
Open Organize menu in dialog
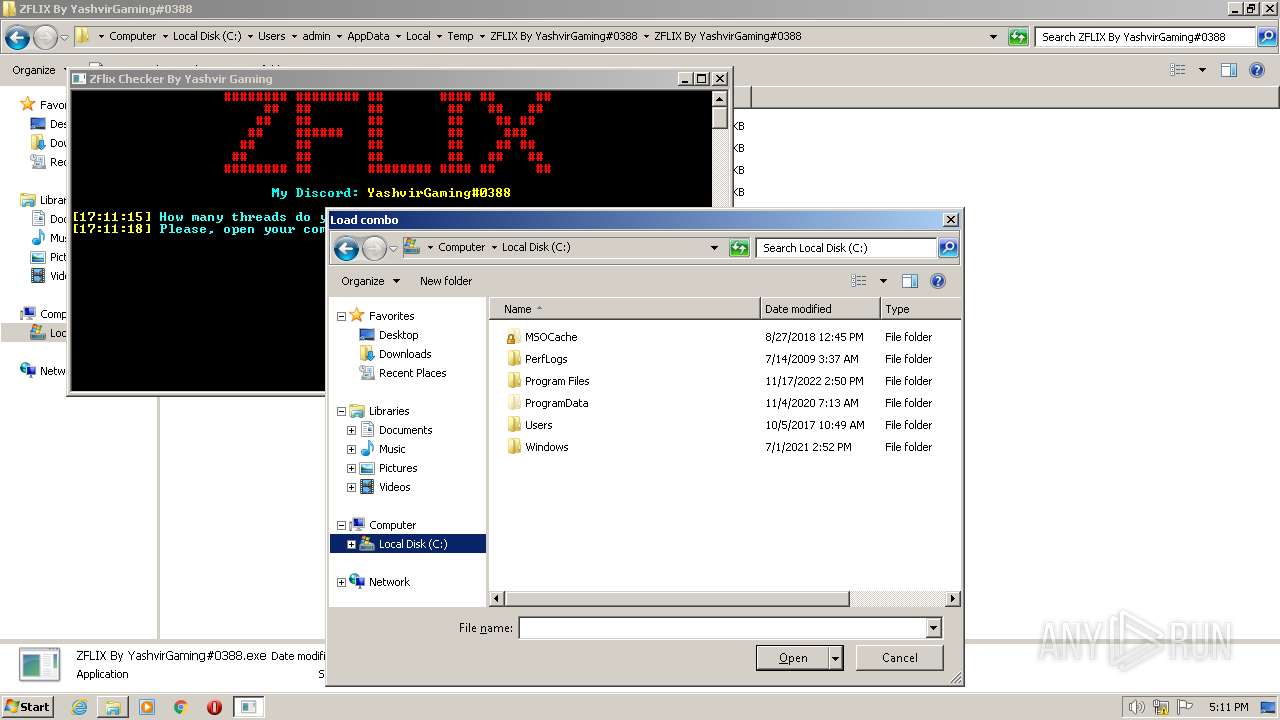(x=370, y=281)
